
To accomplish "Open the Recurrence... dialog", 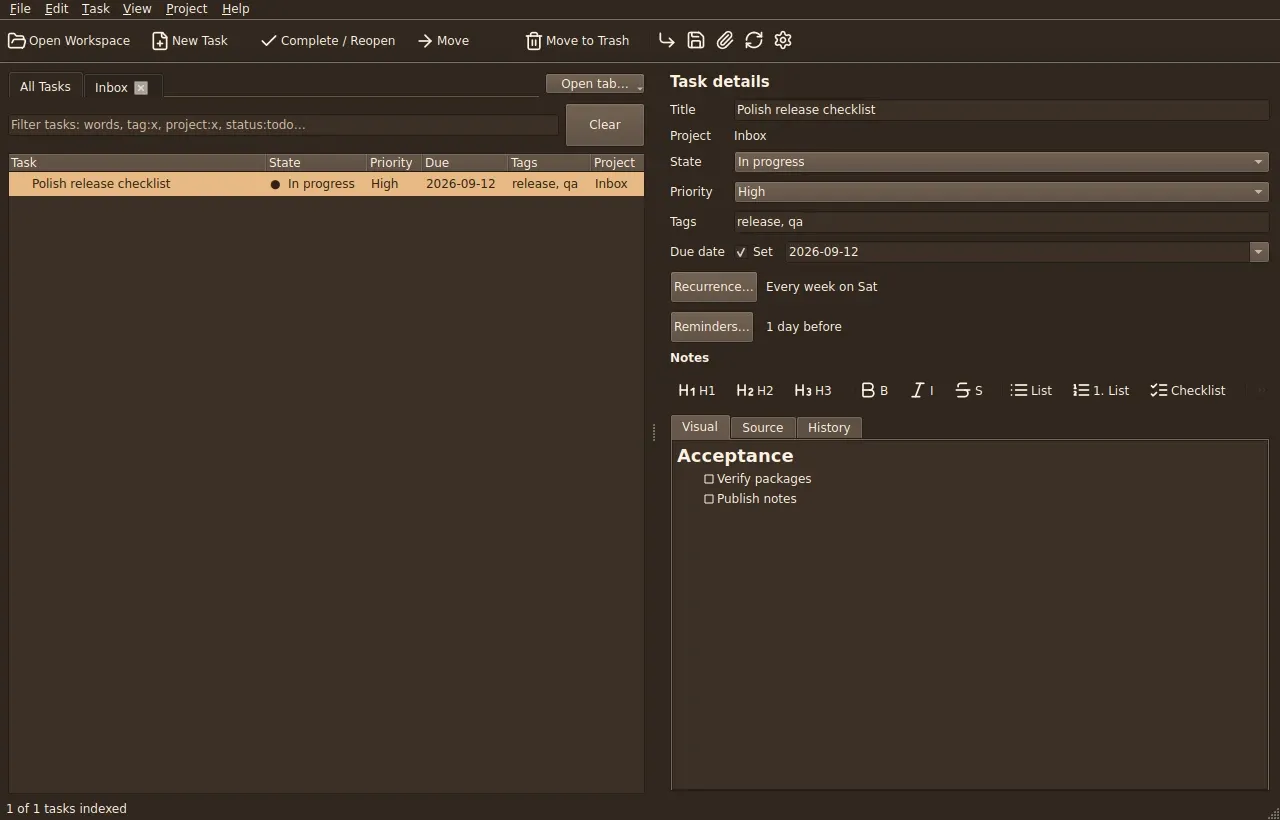I will (713, 287).
